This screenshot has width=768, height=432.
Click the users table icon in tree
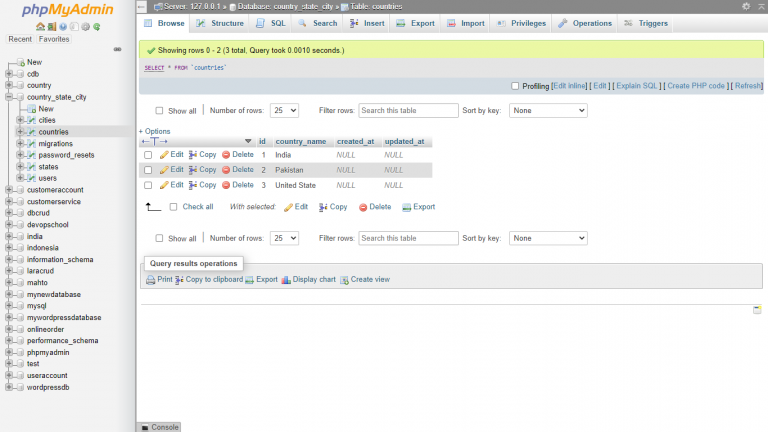(x=32, y=178)
